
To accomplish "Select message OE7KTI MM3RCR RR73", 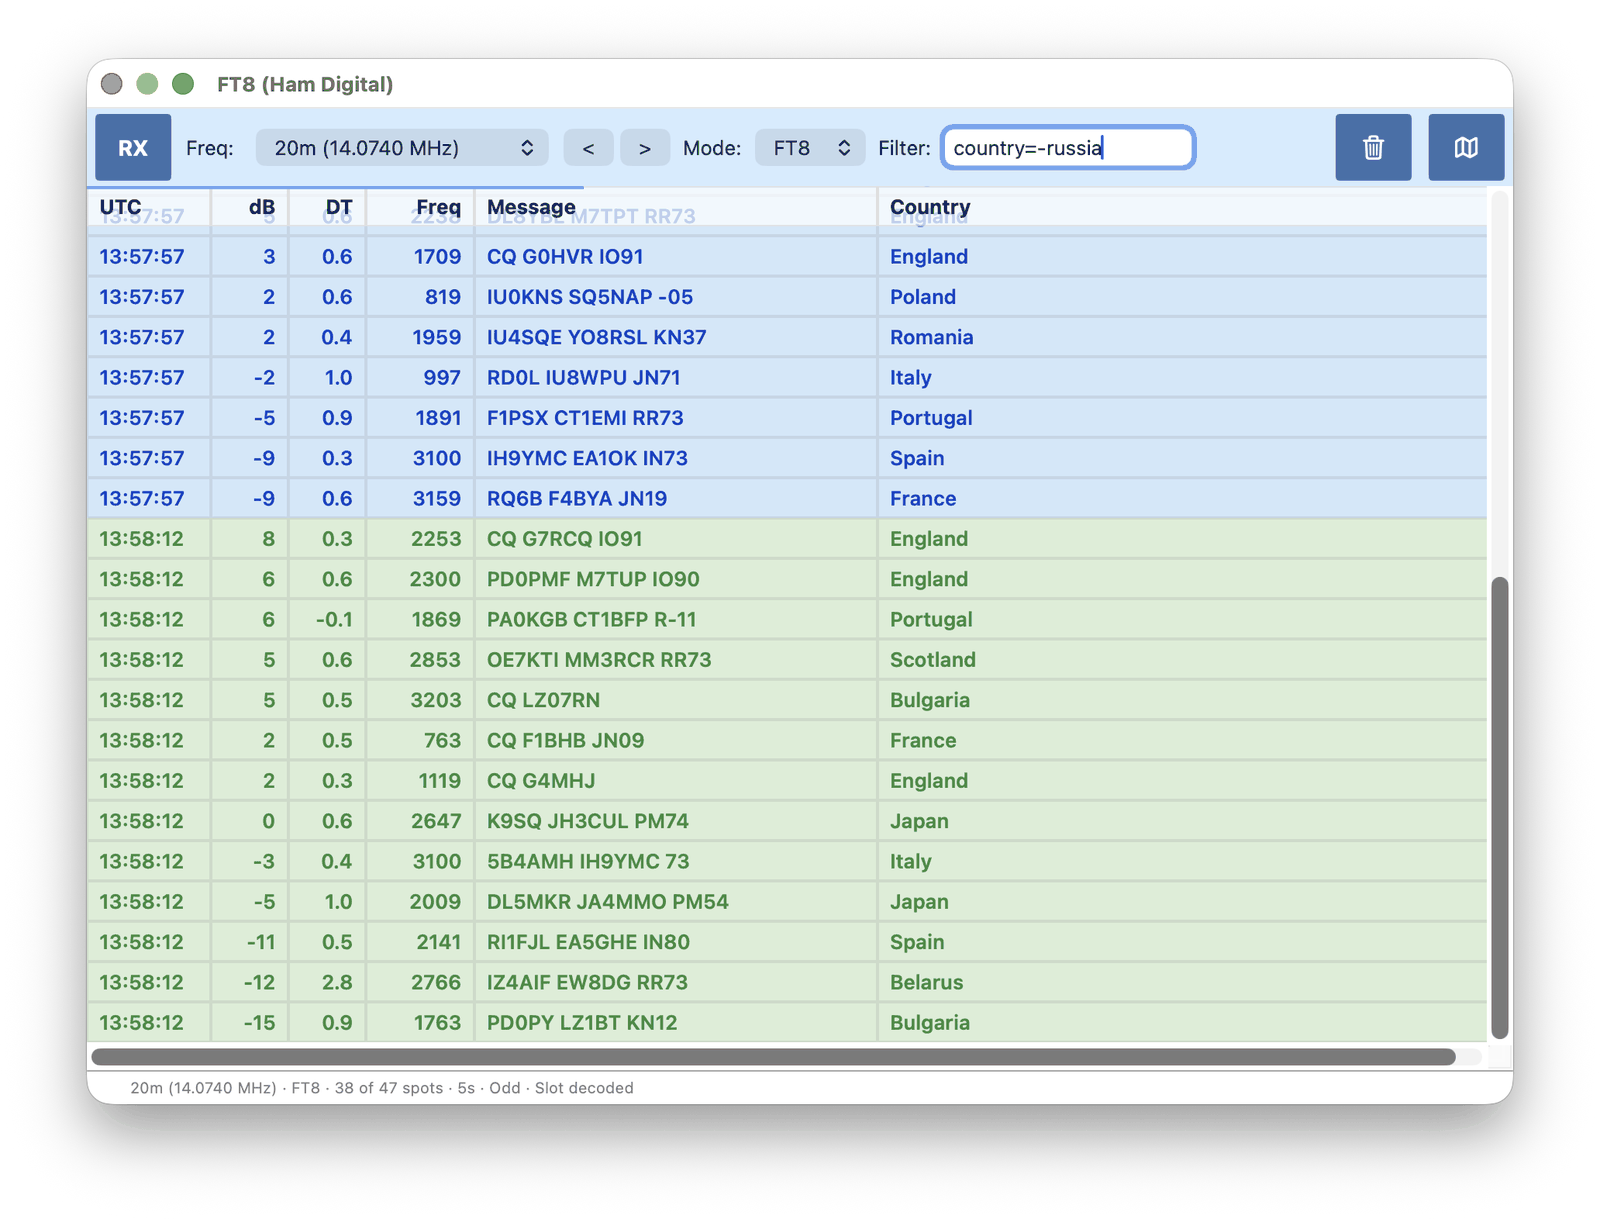I will point(599,660).
